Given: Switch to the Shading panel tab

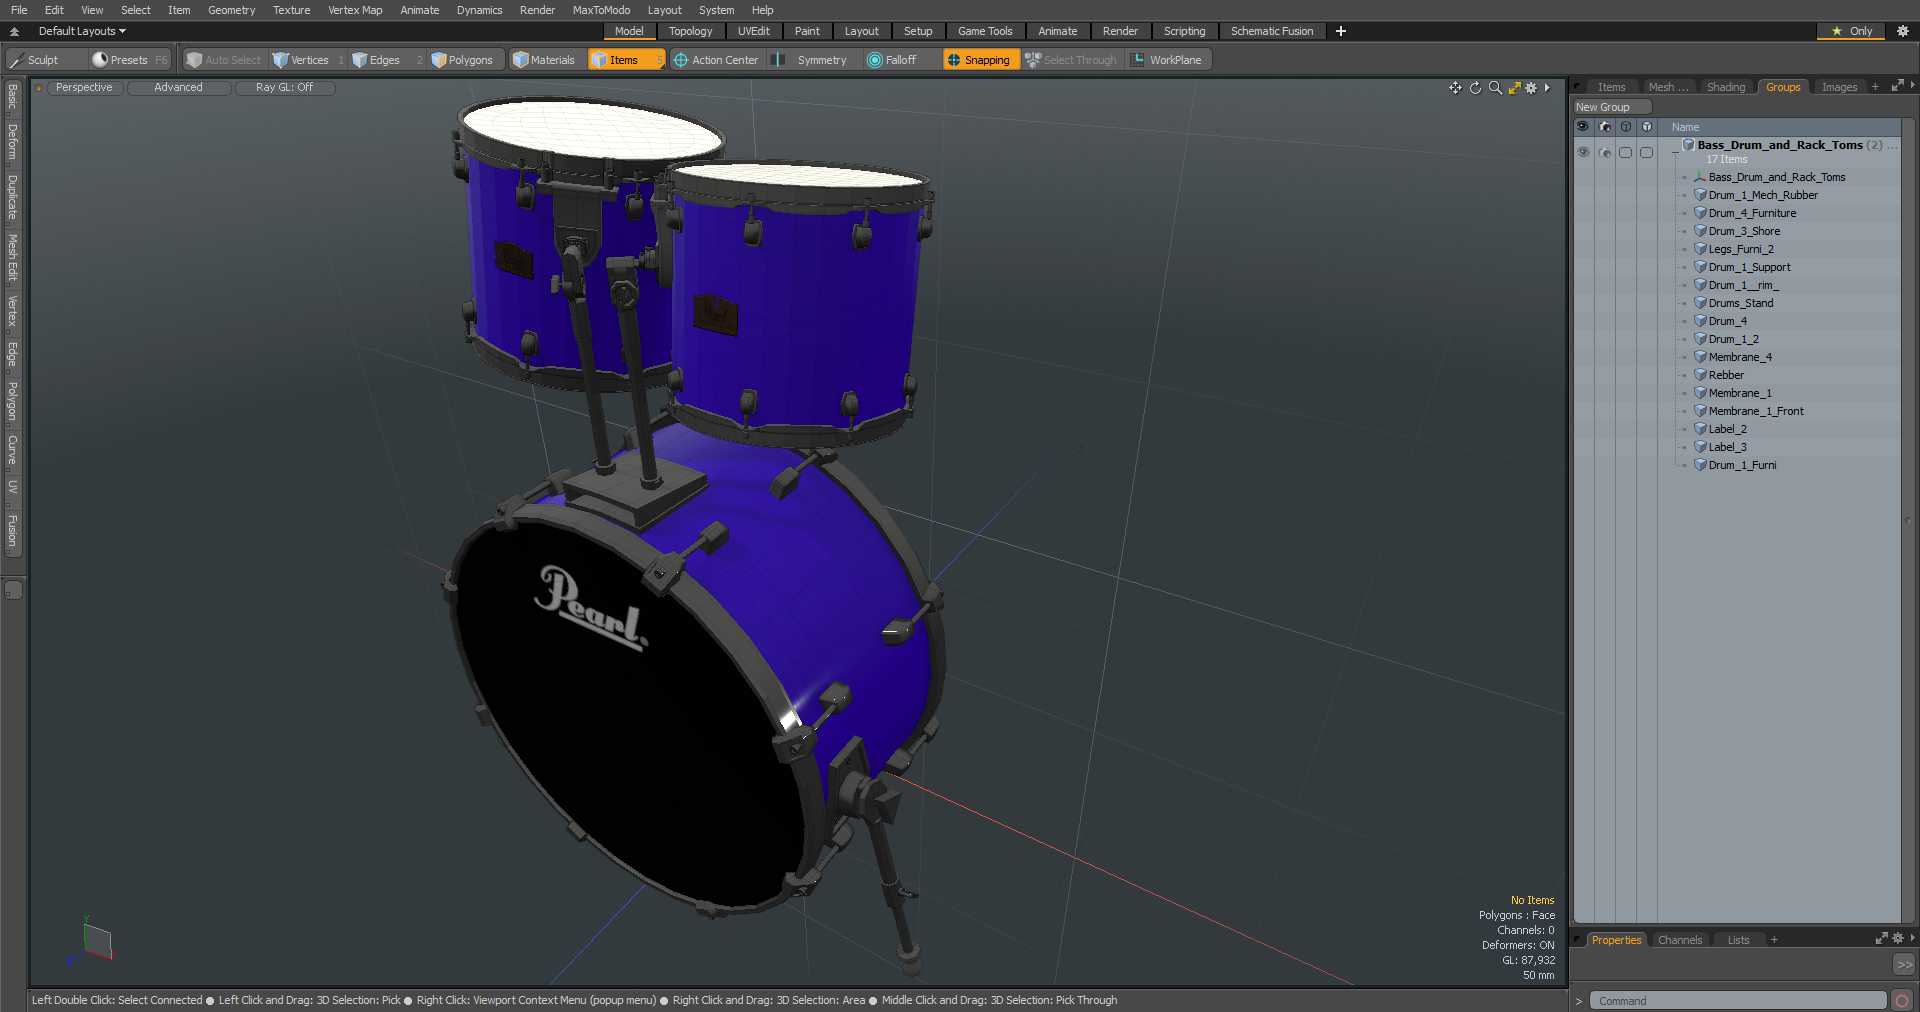Looking at the screenshot, I should [x=1725, y=87].
